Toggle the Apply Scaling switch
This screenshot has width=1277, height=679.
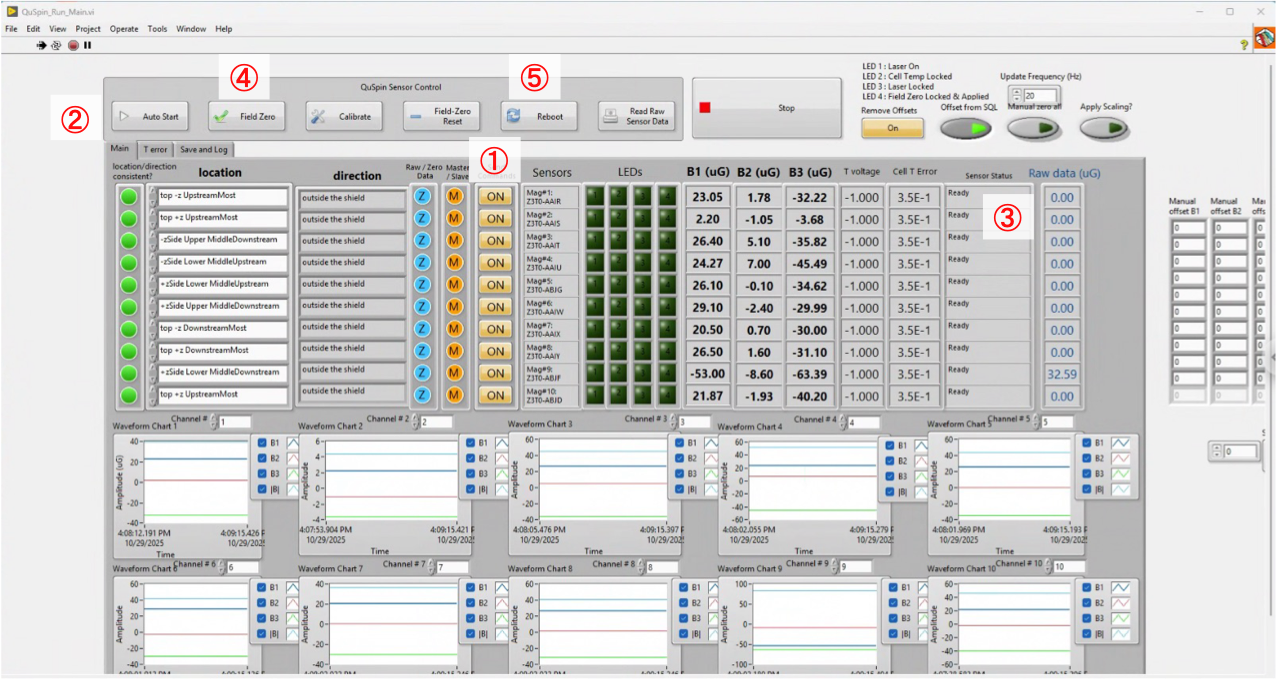[1104, 128]
